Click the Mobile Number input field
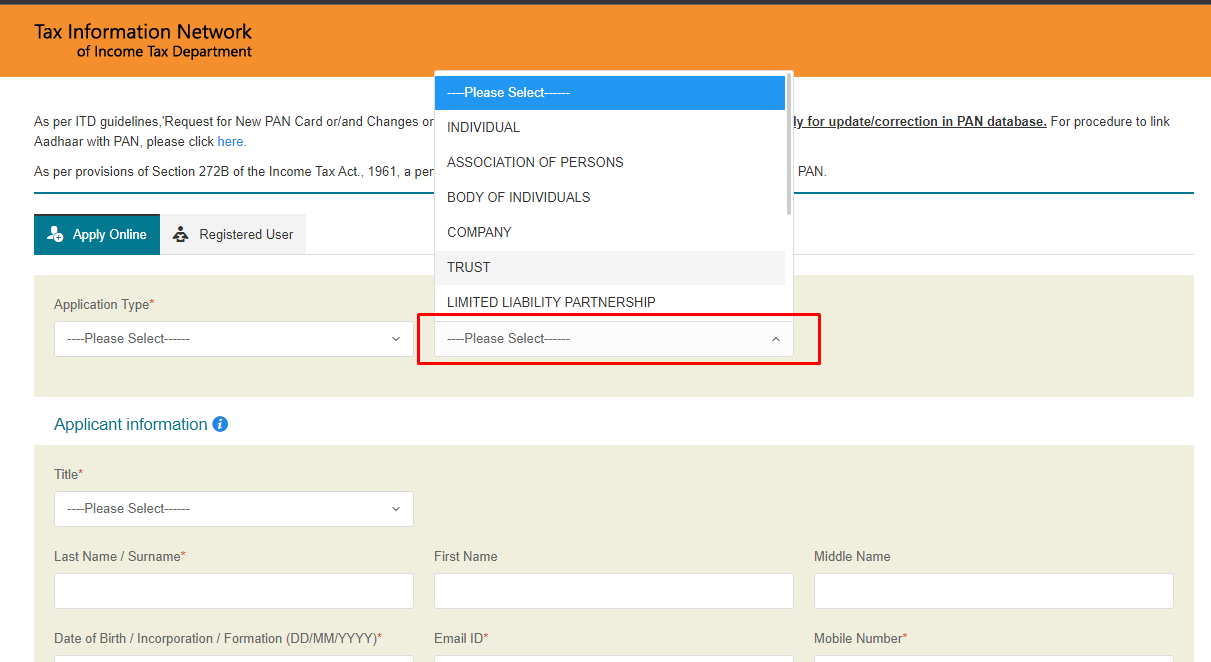The height and width of the screenshot is (662, 1211). 993,659
